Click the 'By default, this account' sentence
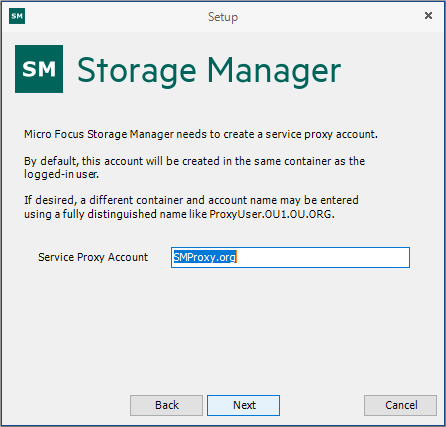446x427 pixels. click(194, 161)
